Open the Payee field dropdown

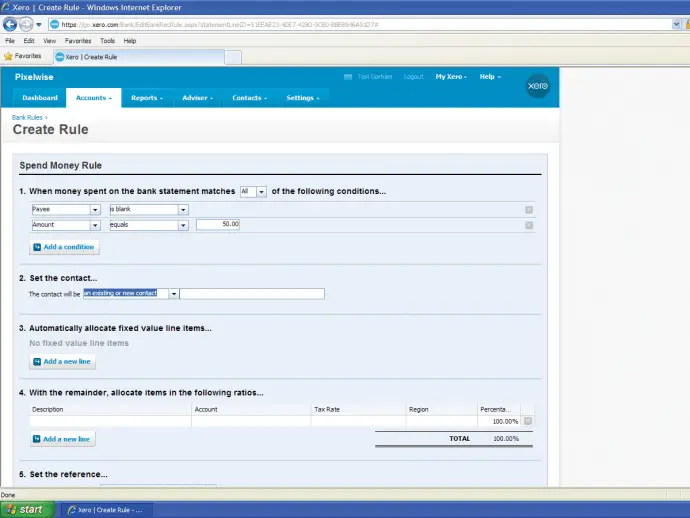[x=95, y=210]
